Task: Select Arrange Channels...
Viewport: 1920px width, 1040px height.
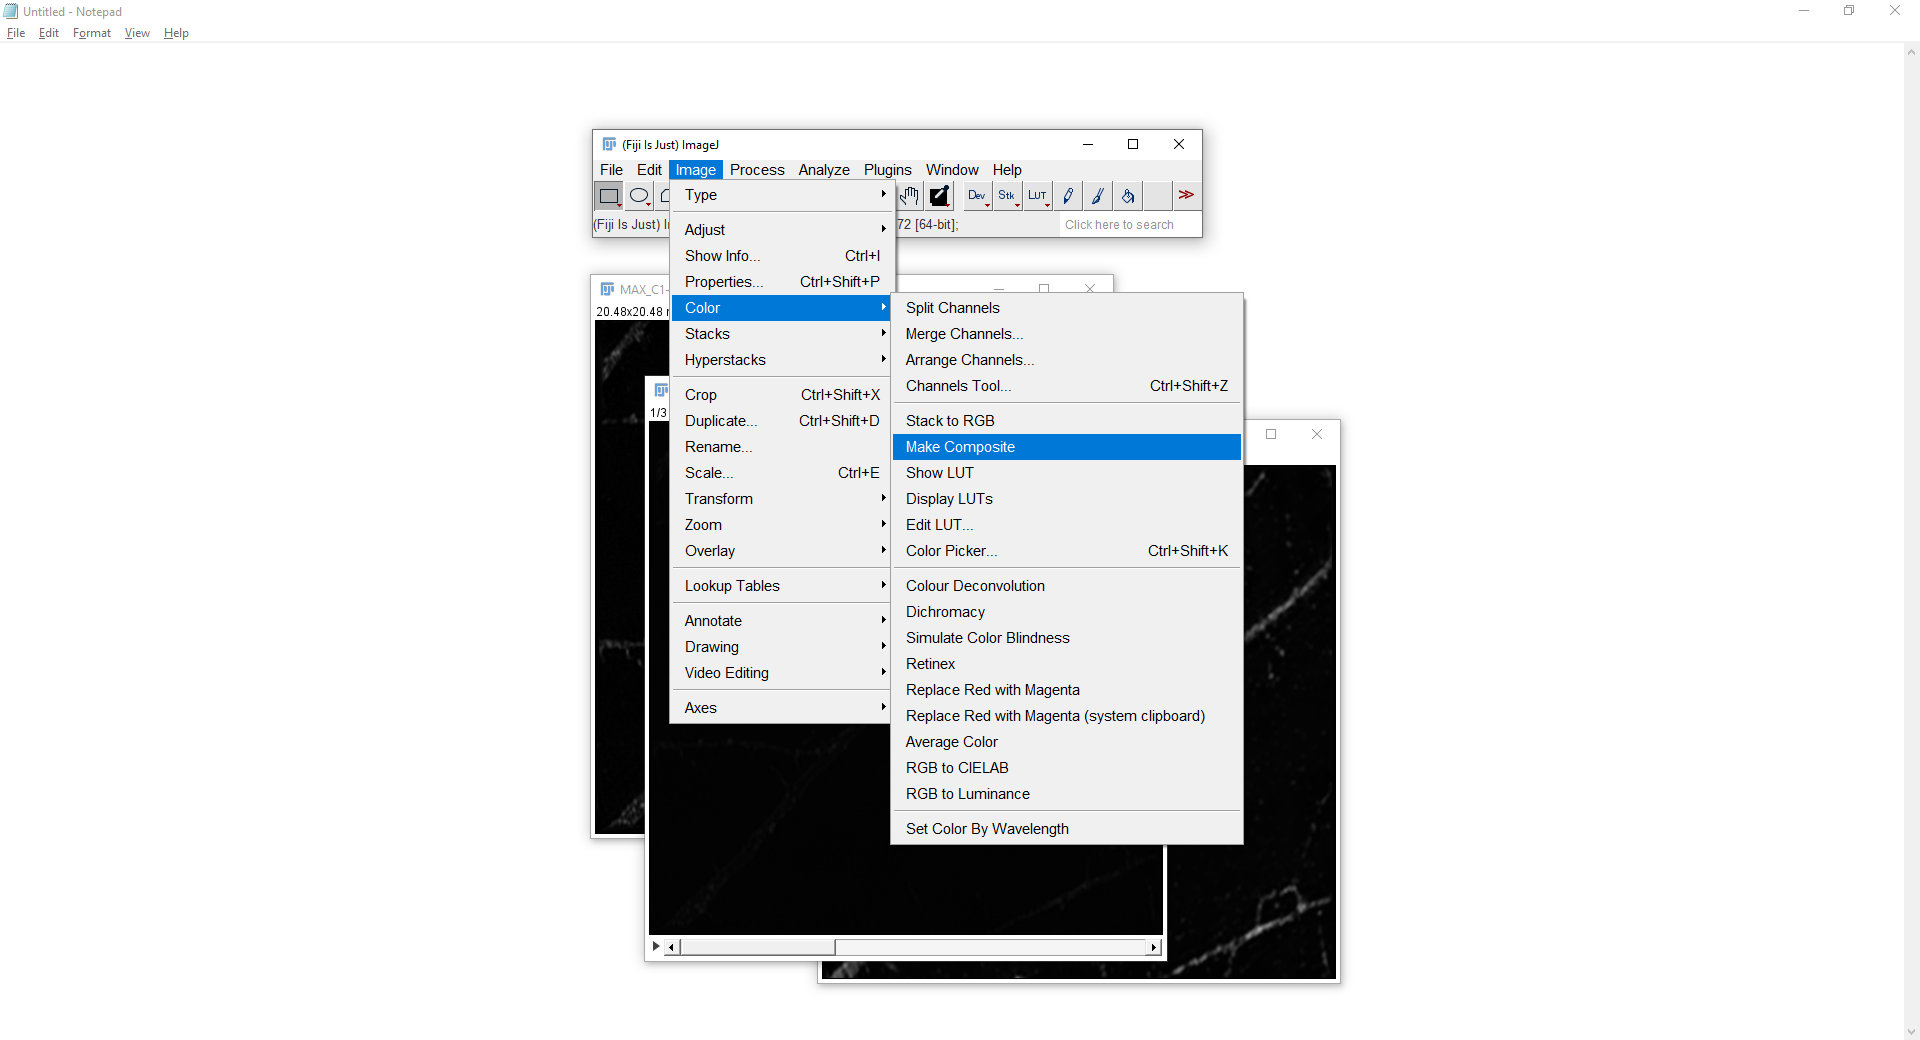Action: (1067, 360)
